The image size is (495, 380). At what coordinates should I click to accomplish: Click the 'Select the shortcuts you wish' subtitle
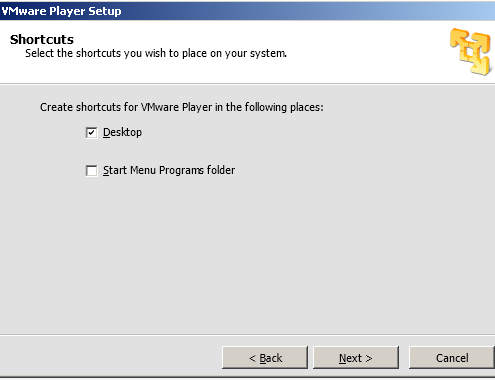click(156, 53)
